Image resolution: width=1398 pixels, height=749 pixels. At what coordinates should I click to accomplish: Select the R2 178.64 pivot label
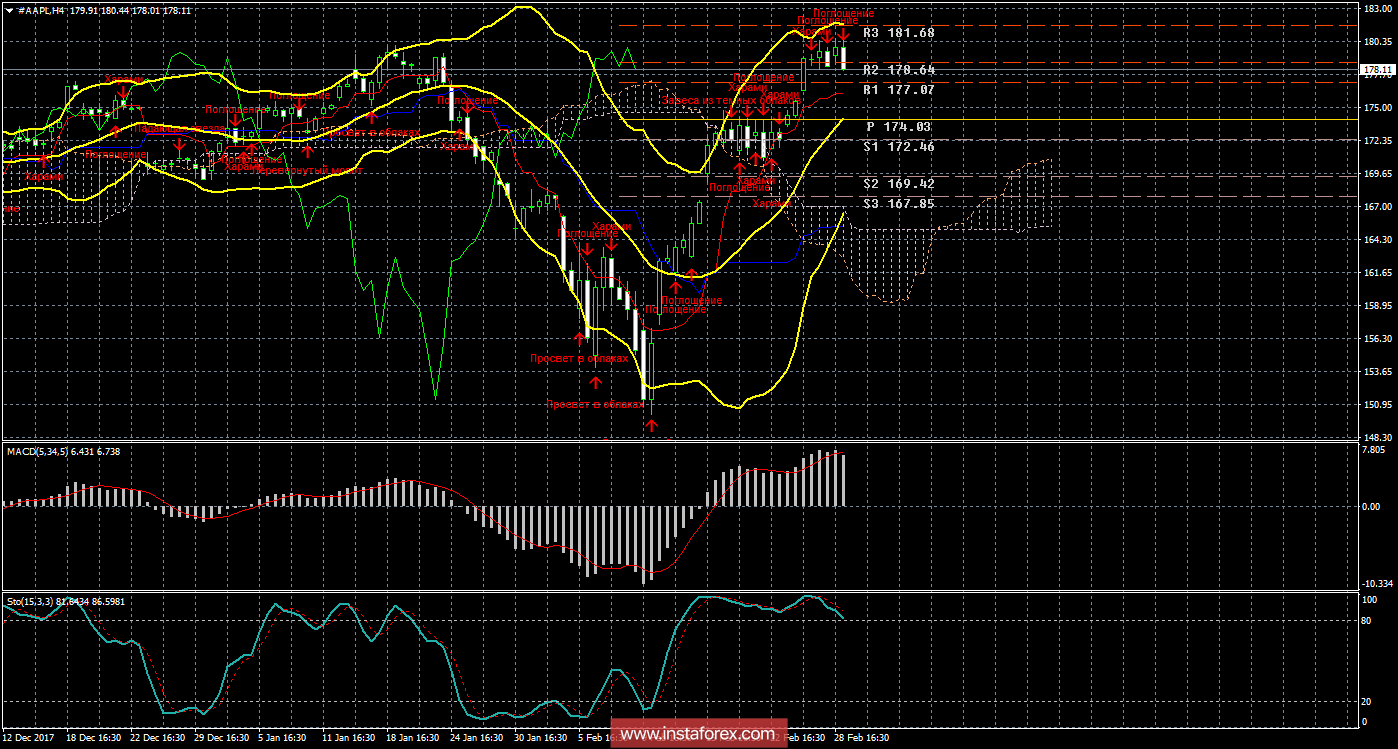click(897, 70)
